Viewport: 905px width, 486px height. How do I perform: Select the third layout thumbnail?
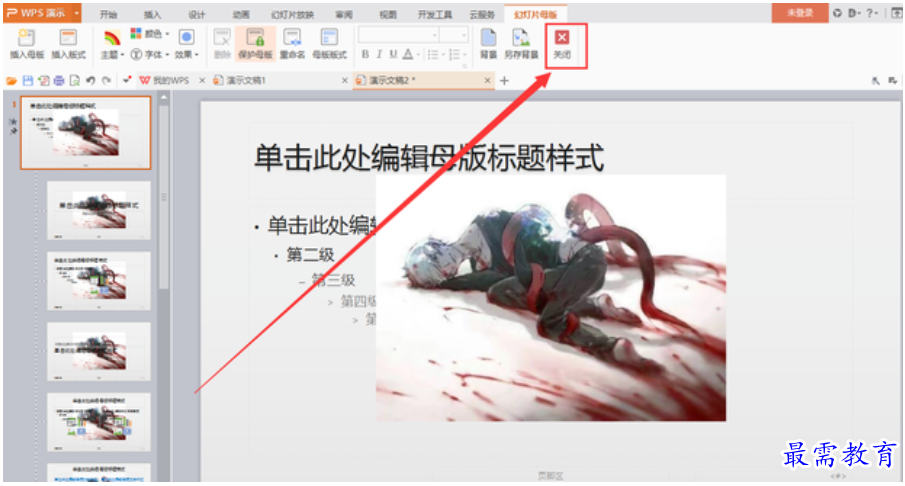(99, 281)
